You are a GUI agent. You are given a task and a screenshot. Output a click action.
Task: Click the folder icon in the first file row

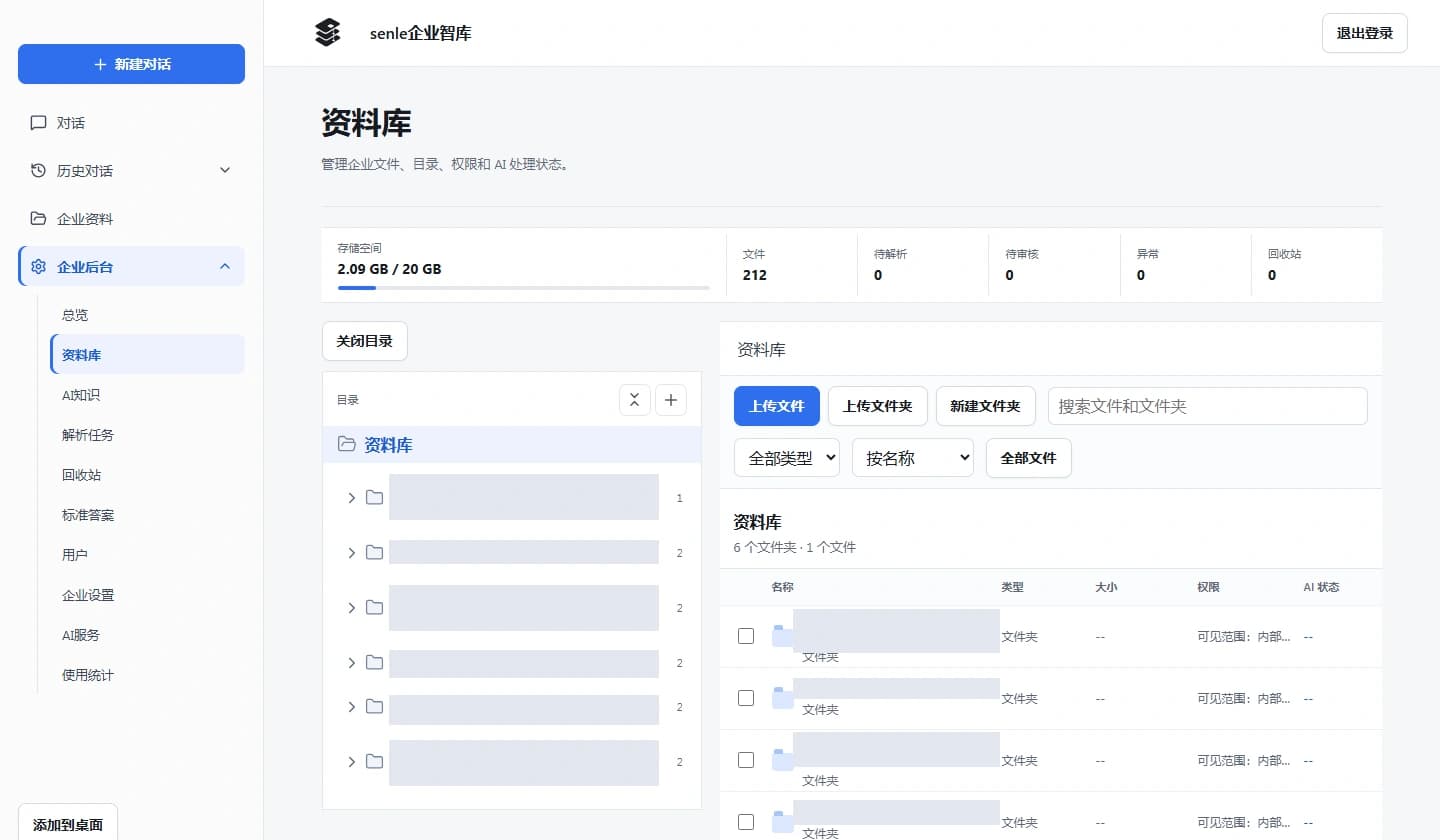click(x=782, y=636)
